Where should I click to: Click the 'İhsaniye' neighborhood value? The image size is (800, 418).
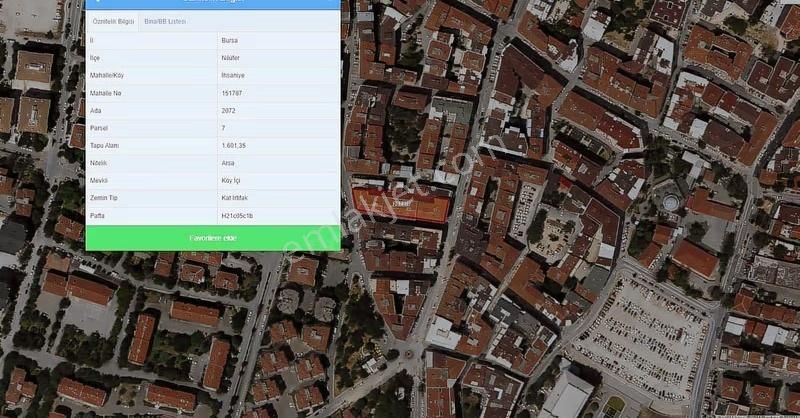233,76
